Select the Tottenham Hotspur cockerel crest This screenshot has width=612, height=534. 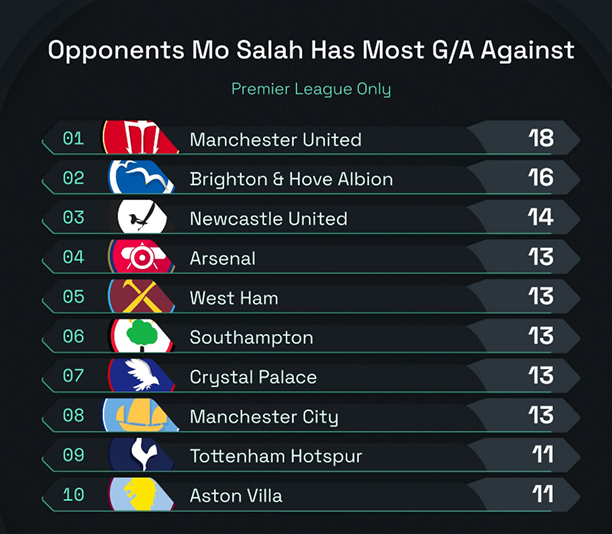pyautogui.click(x=142, y=456)
